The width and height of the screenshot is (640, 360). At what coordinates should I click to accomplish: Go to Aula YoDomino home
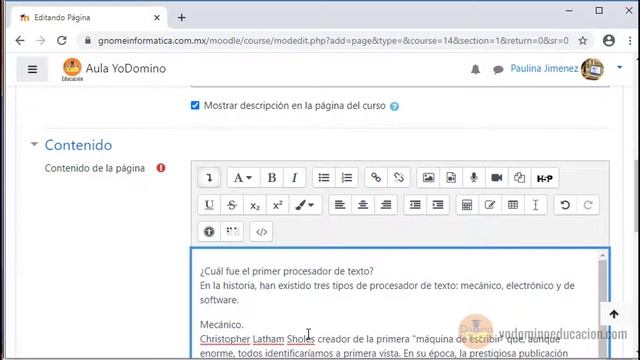pos(114,69)
